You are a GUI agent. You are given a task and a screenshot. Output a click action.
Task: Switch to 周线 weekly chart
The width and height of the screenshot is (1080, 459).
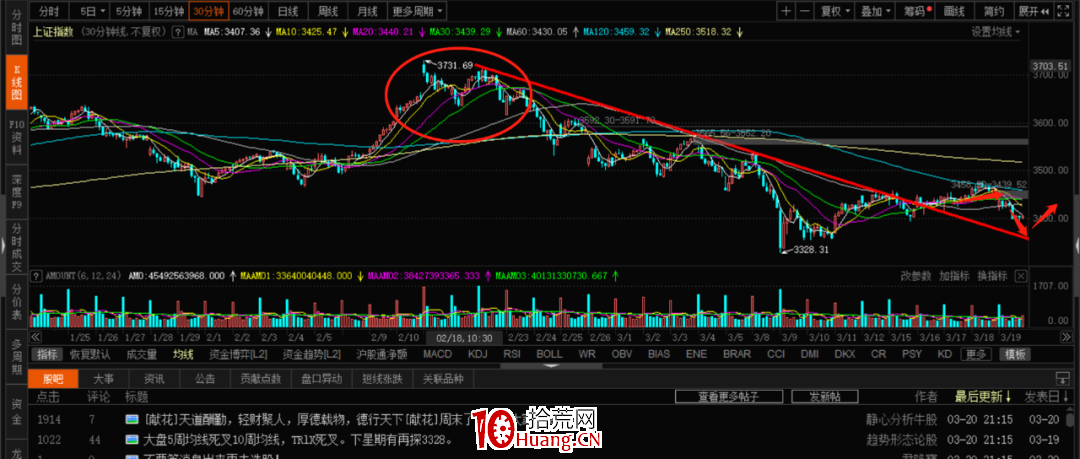(327, 11)
